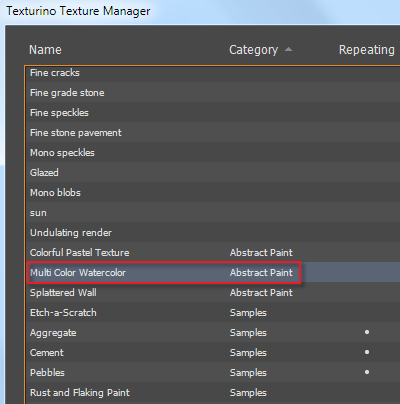Choose the Fine speckles texture
400x404 pixels.
pos(213,112)
